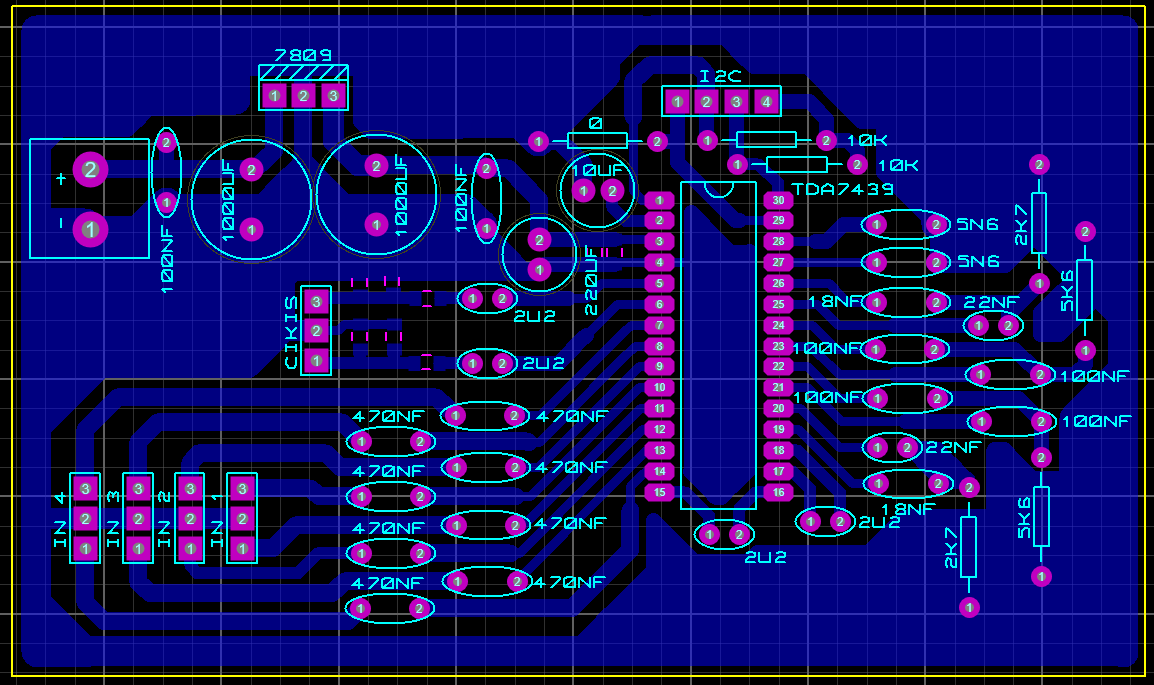Viewport: 1154px width, 685px height.
Task: Click the CIKIS connector label text
Action: pyautogui.click(x=291, y=333)
